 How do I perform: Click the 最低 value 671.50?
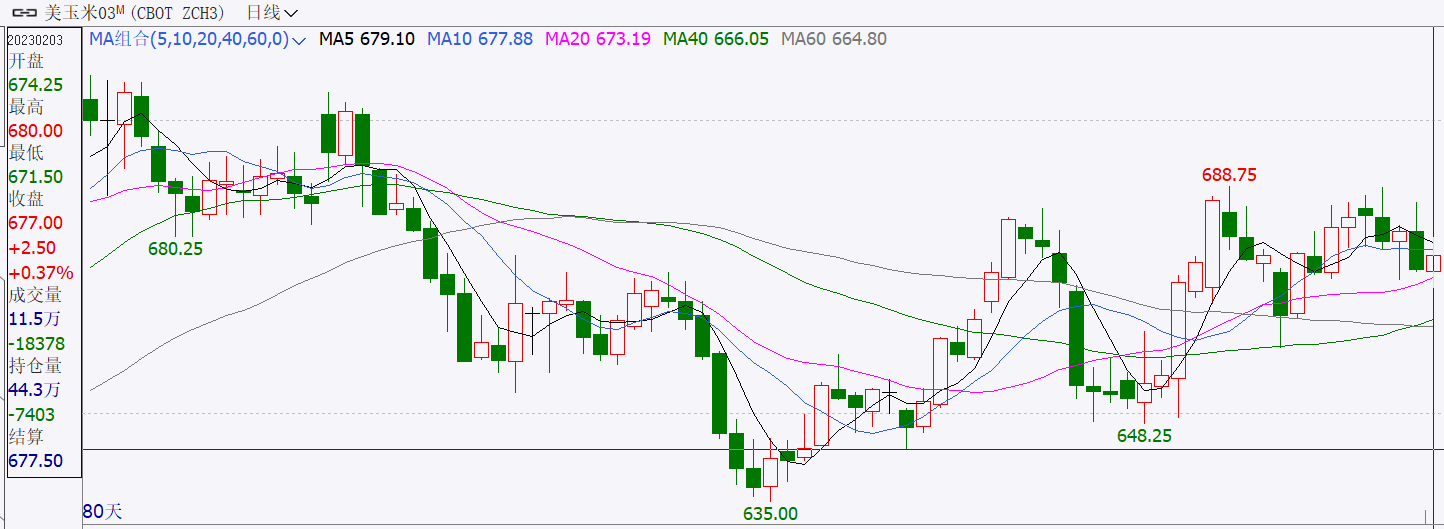click(35, 177)
